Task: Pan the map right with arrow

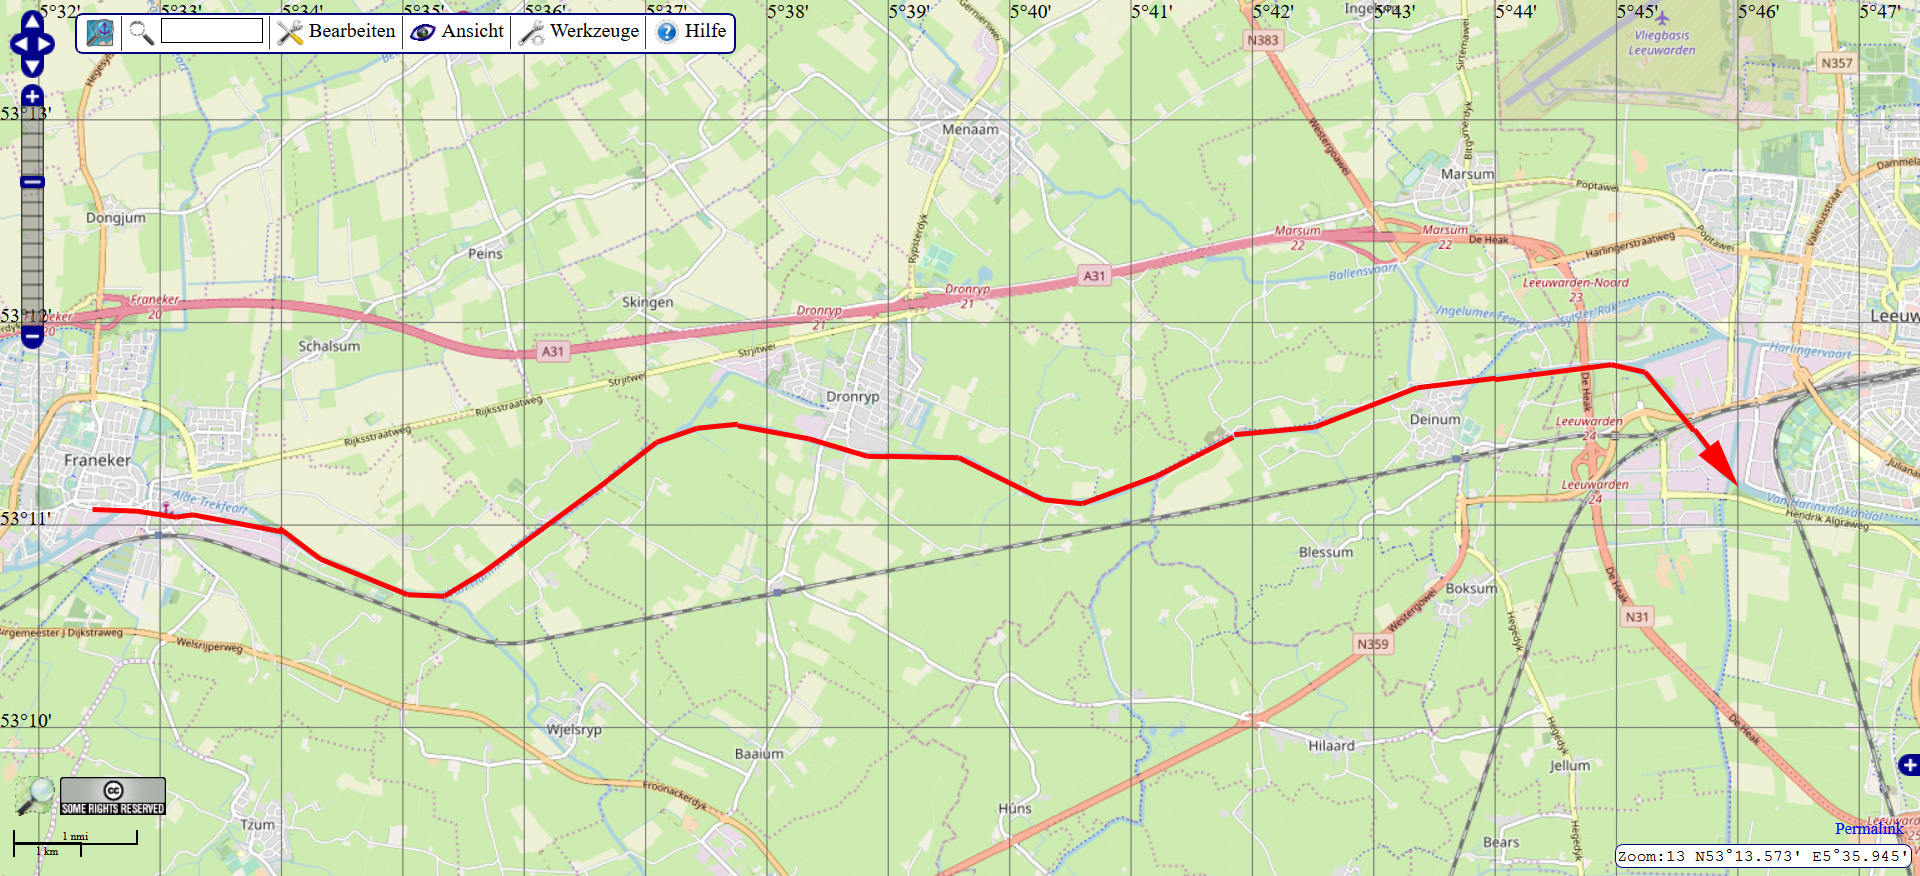Action: coord(46,45)
